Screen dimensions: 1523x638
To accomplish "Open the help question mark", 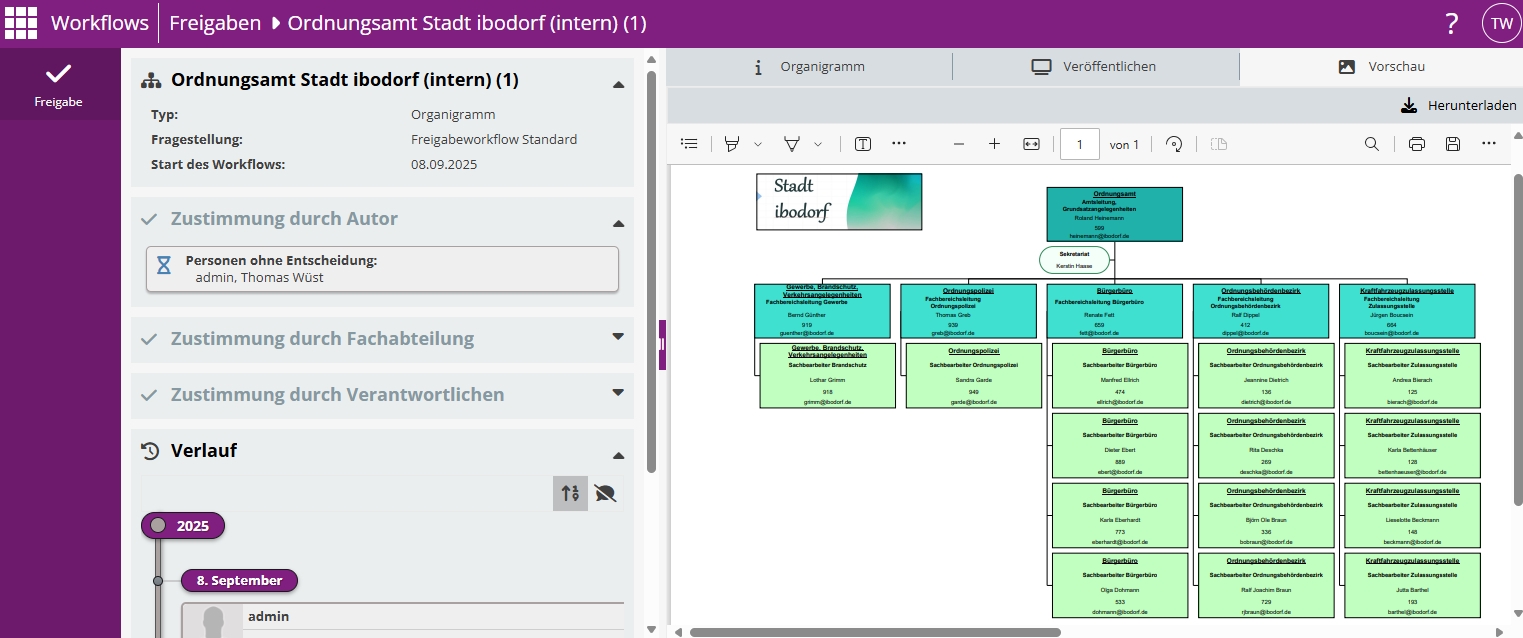I will tap(1451, 23).
